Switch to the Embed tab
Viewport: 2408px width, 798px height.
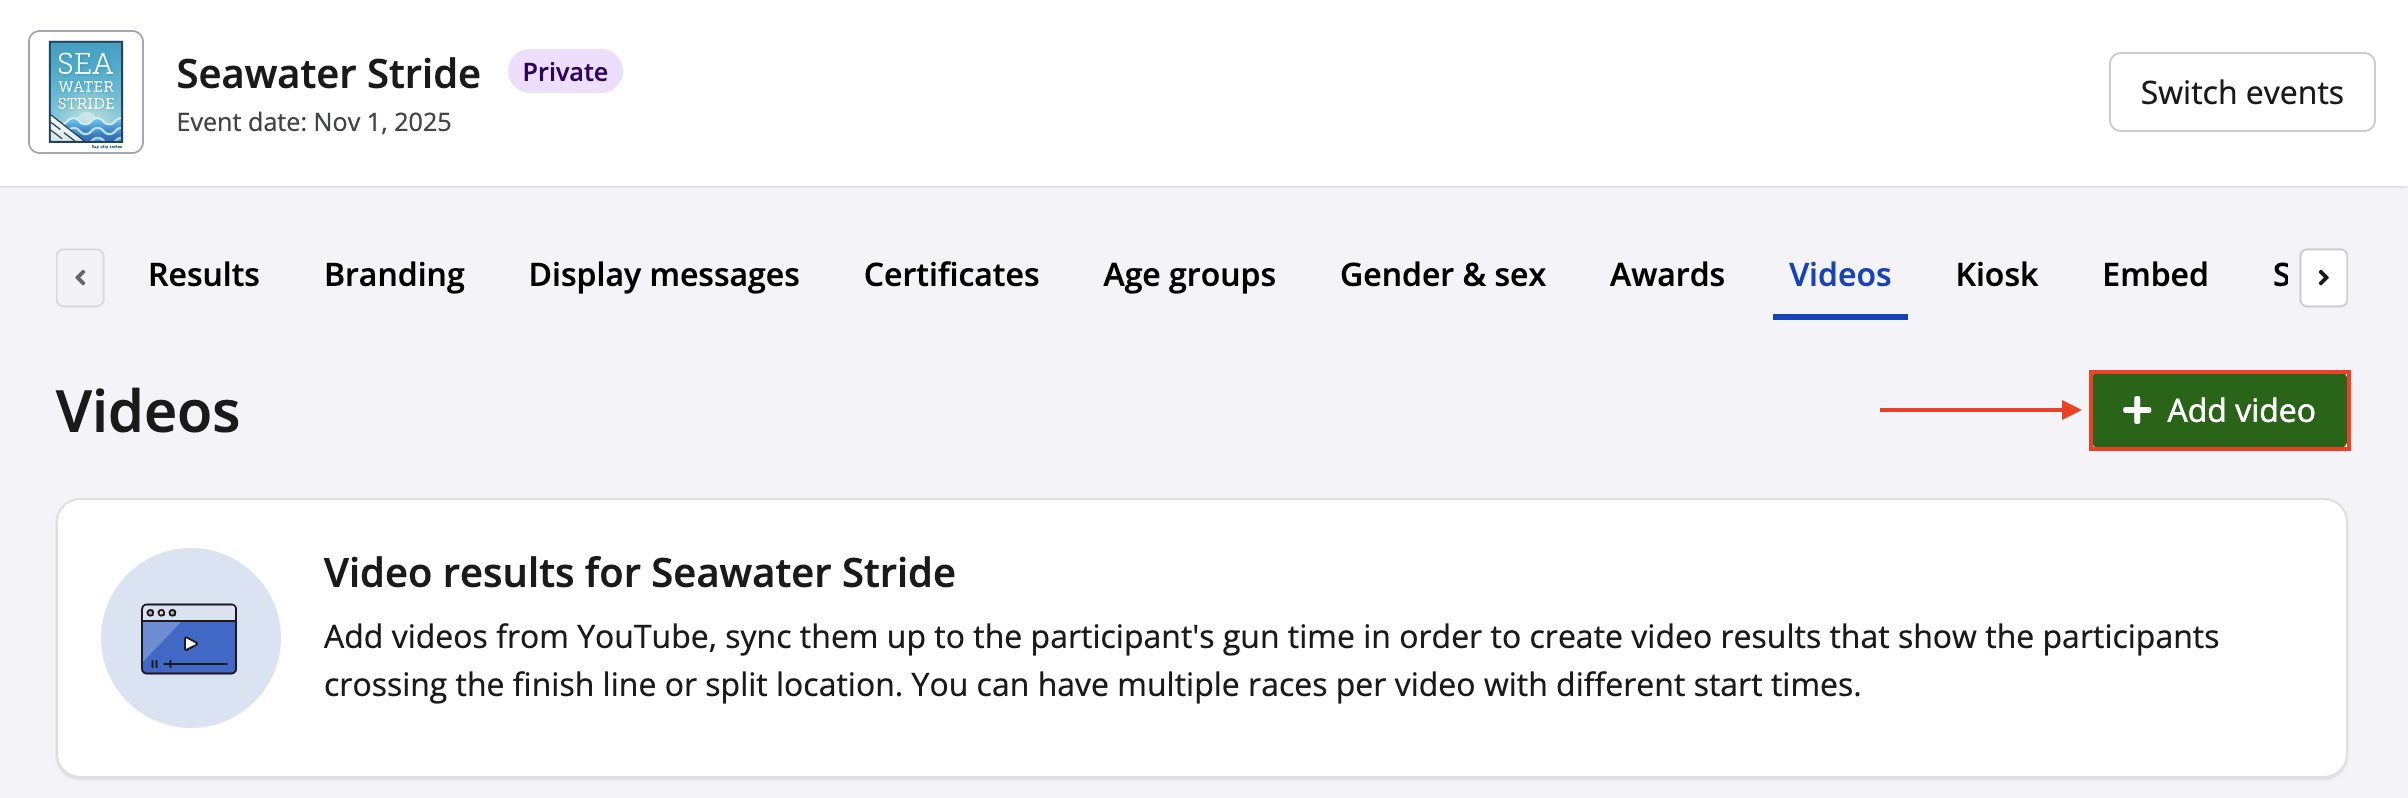pyautogui.click(x=2155, y=275)
